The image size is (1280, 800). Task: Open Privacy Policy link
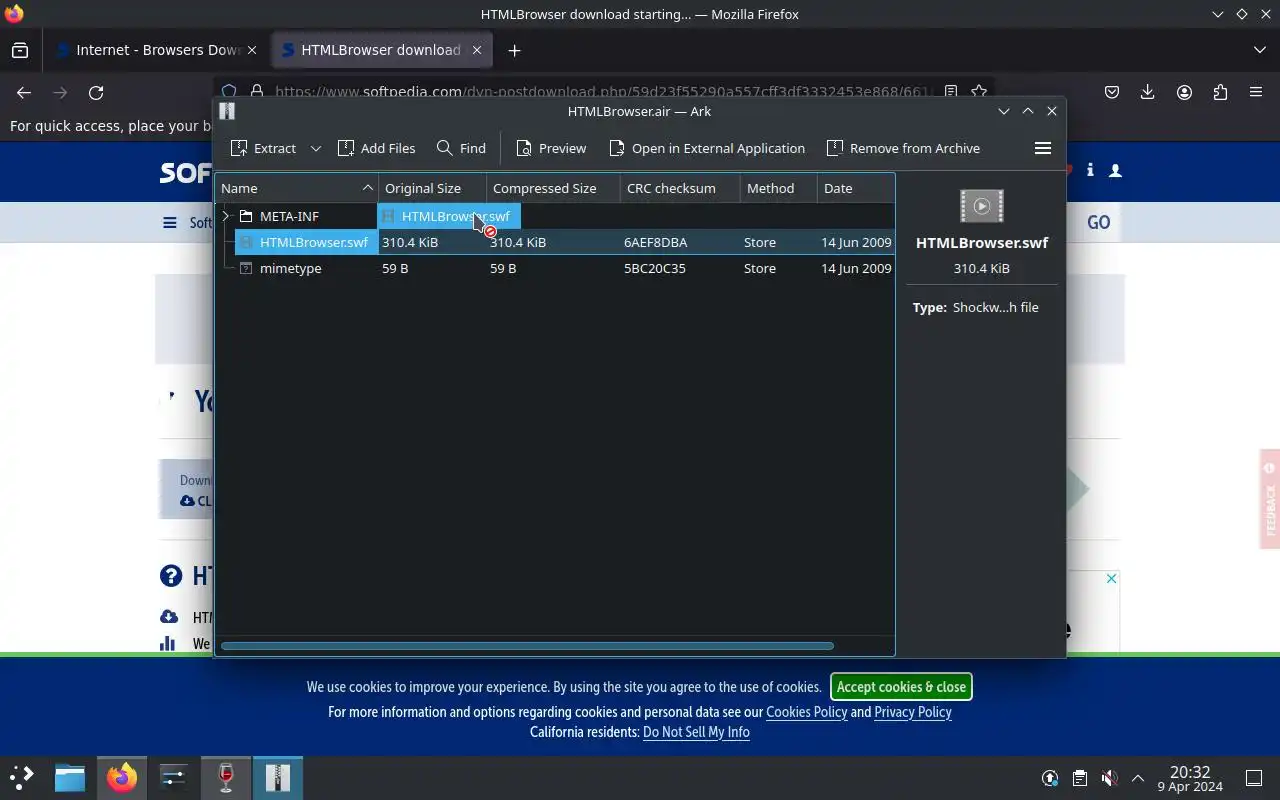tap(913, 712)
